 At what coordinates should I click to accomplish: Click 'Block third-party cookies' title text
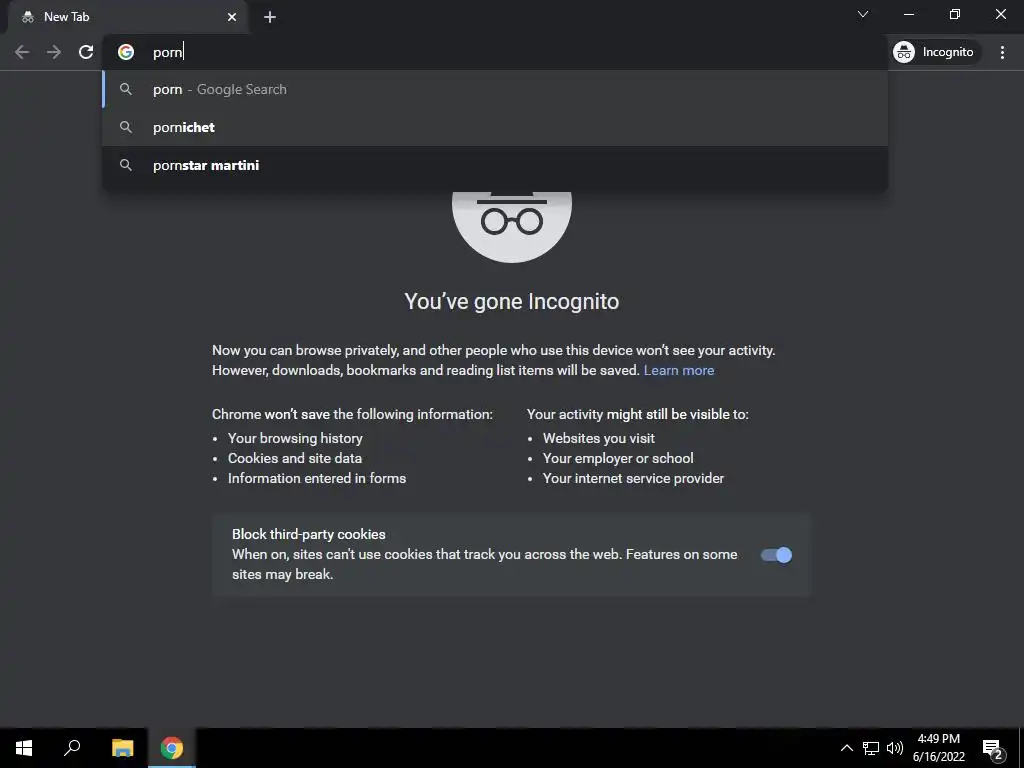[309, 534]
